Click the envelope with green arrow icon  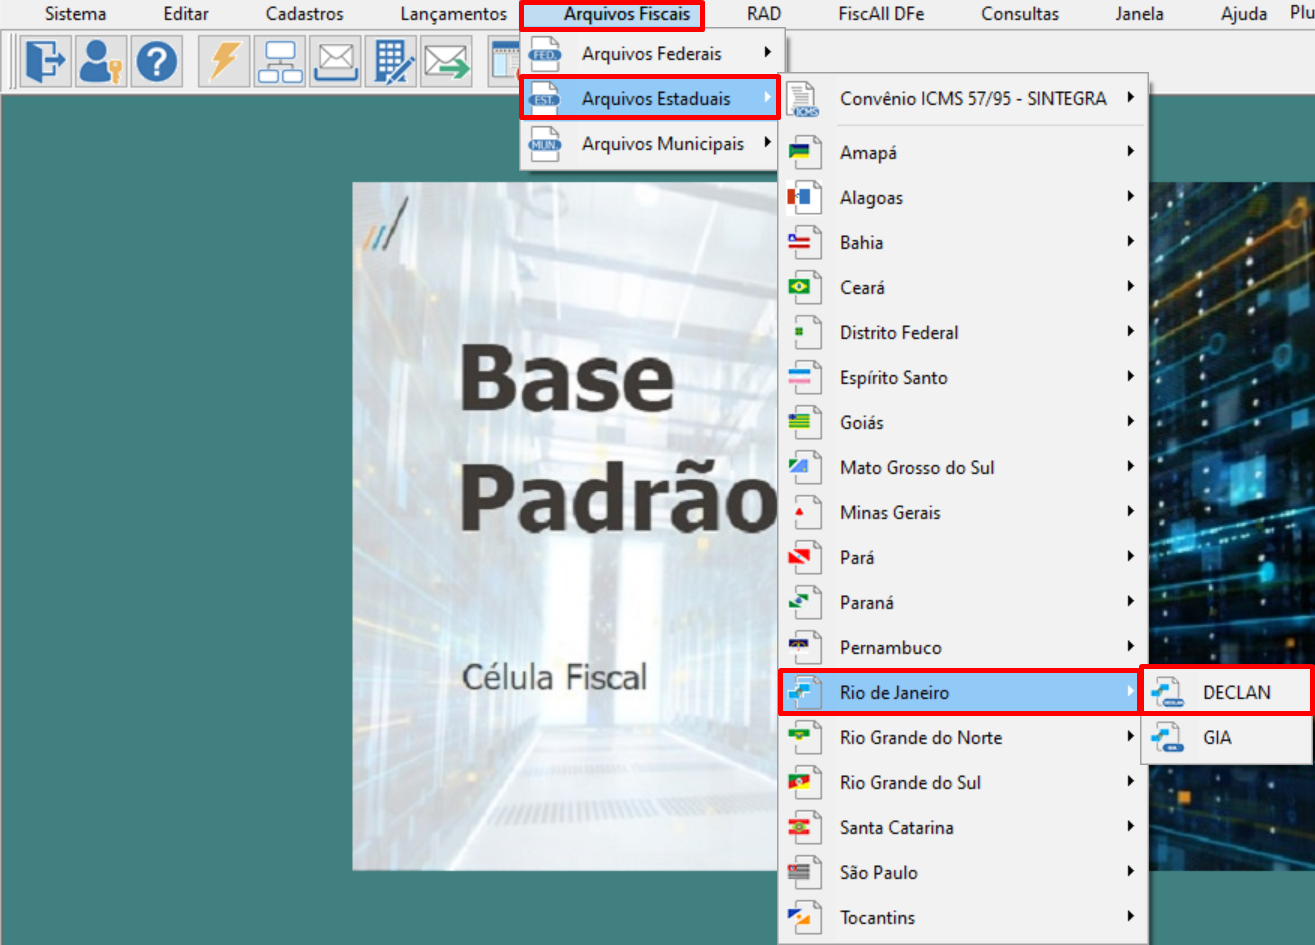[447, 62]
